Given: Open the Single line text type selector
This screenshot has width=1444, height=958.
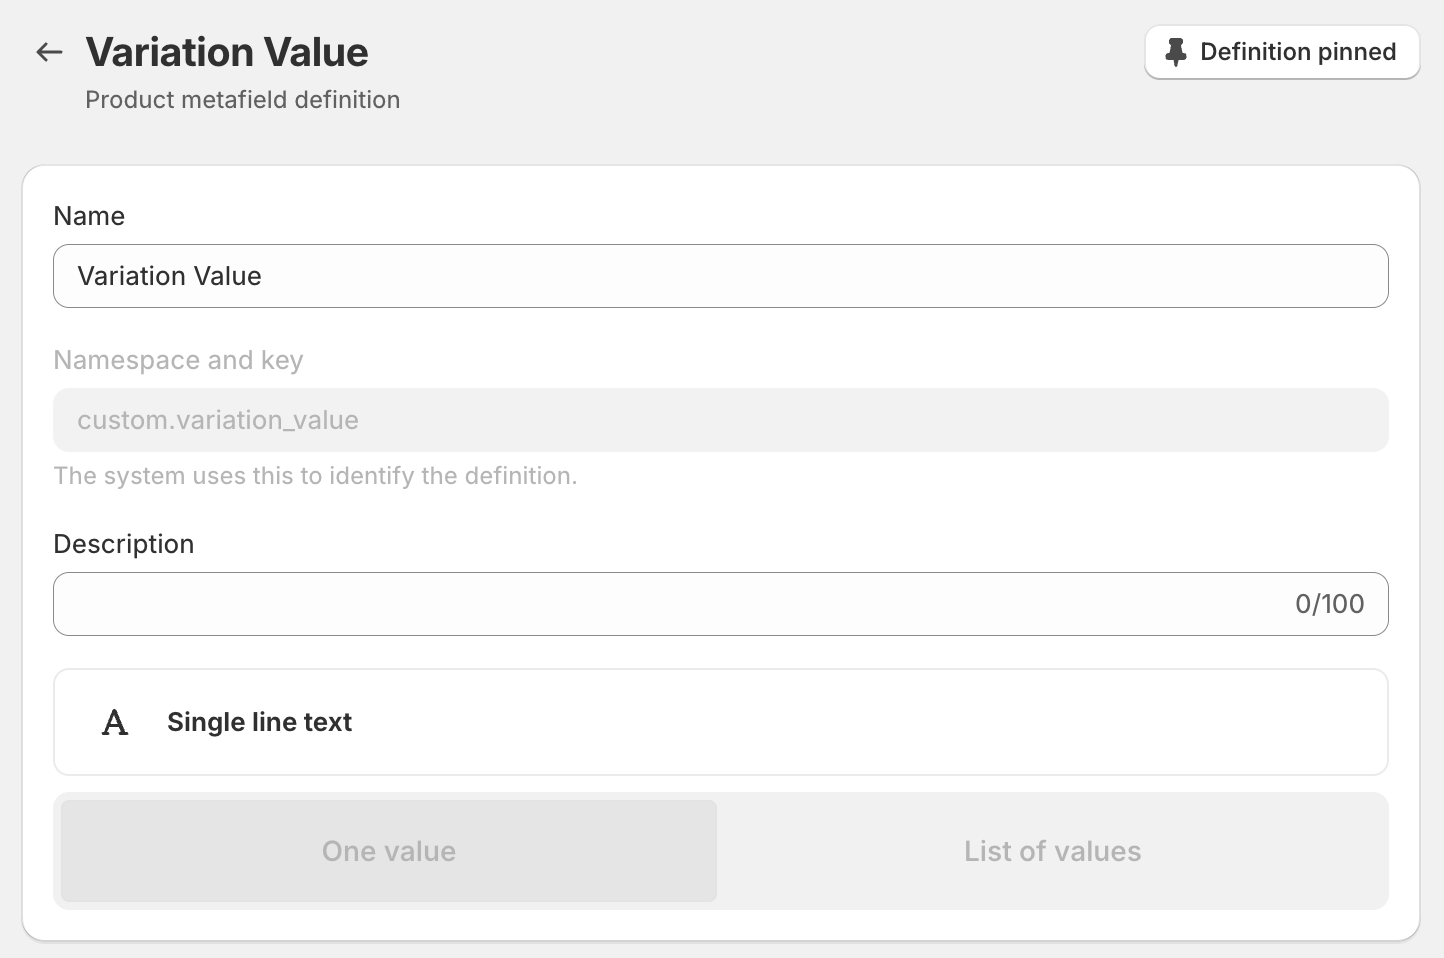Looking at the screenshot, I should click(720, 722).
